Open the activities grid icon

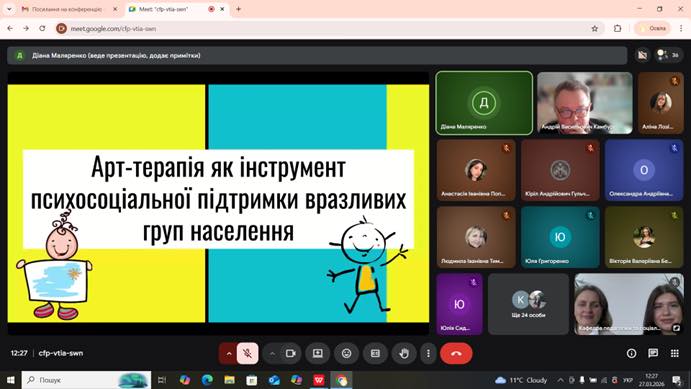point(675,353)
